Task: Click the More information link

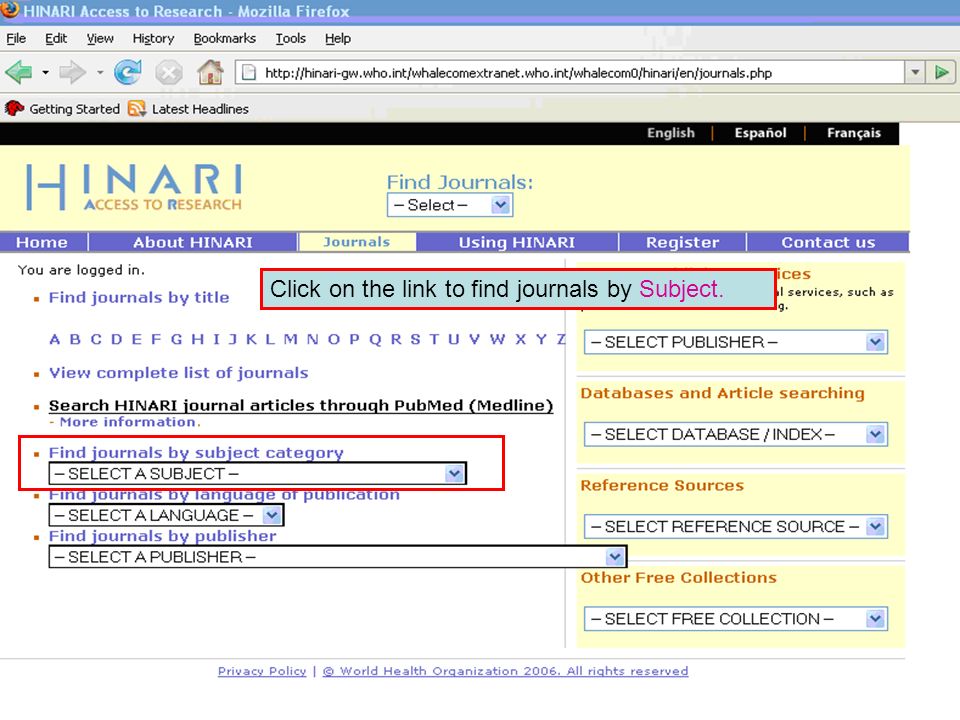Action: (129, 422)
